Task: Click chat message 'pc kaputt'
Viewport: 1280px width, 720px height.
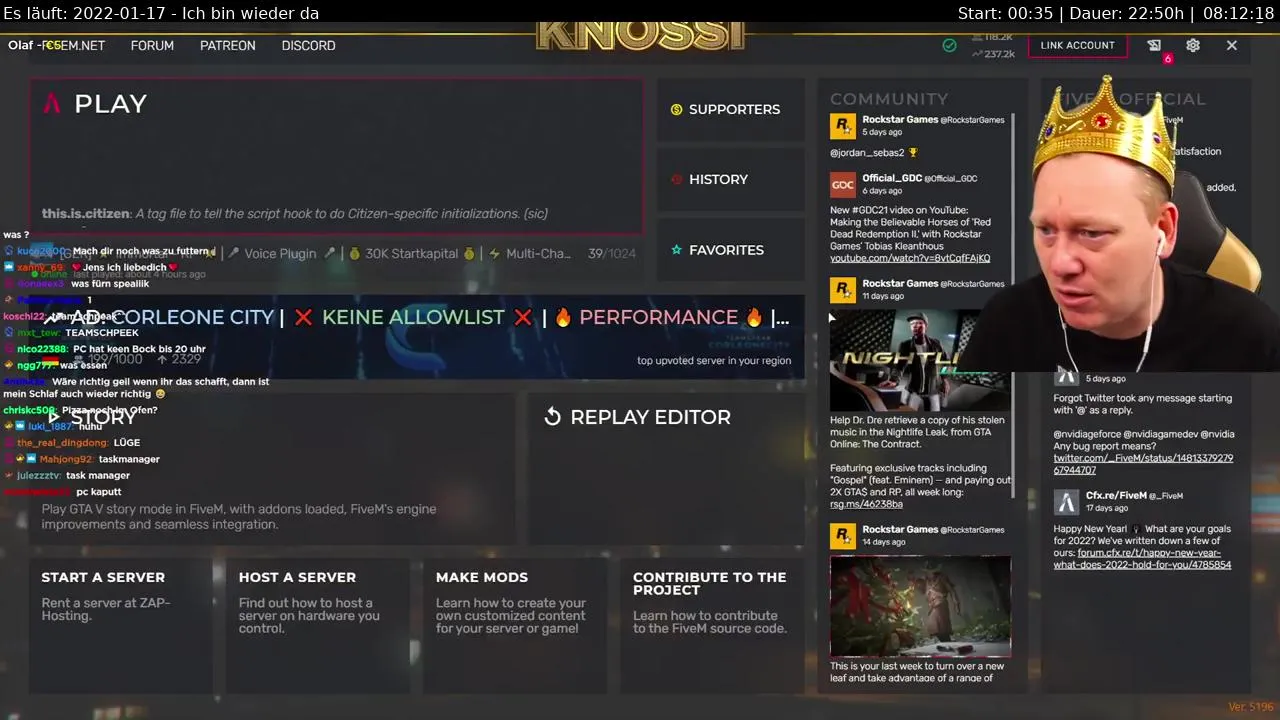Action: (x=99, y=492)
